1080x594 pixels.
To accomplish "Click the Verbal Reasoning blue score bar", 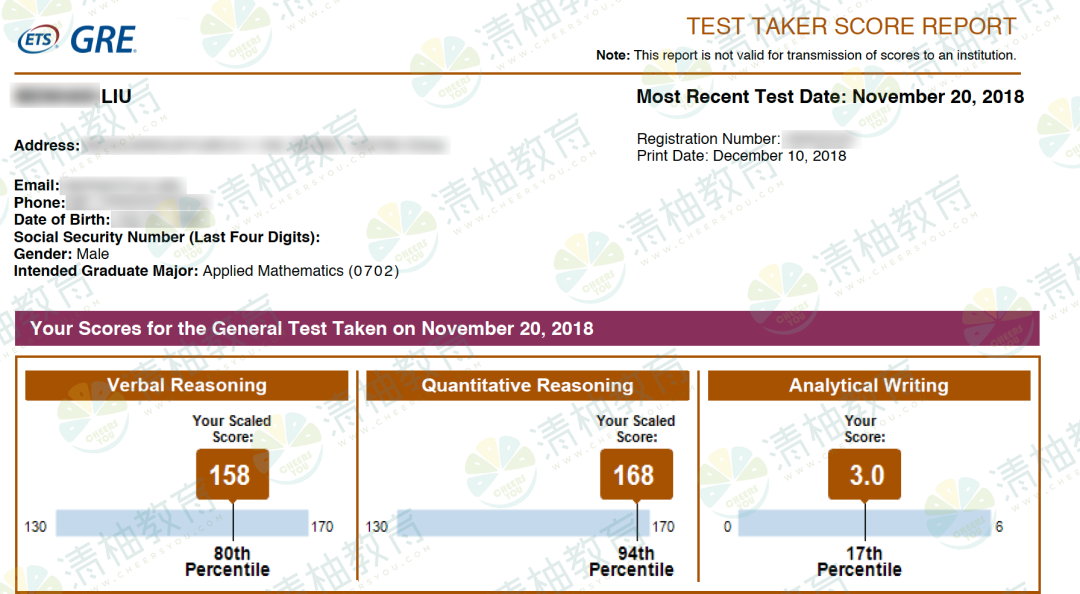I will [x=182, y=523].
